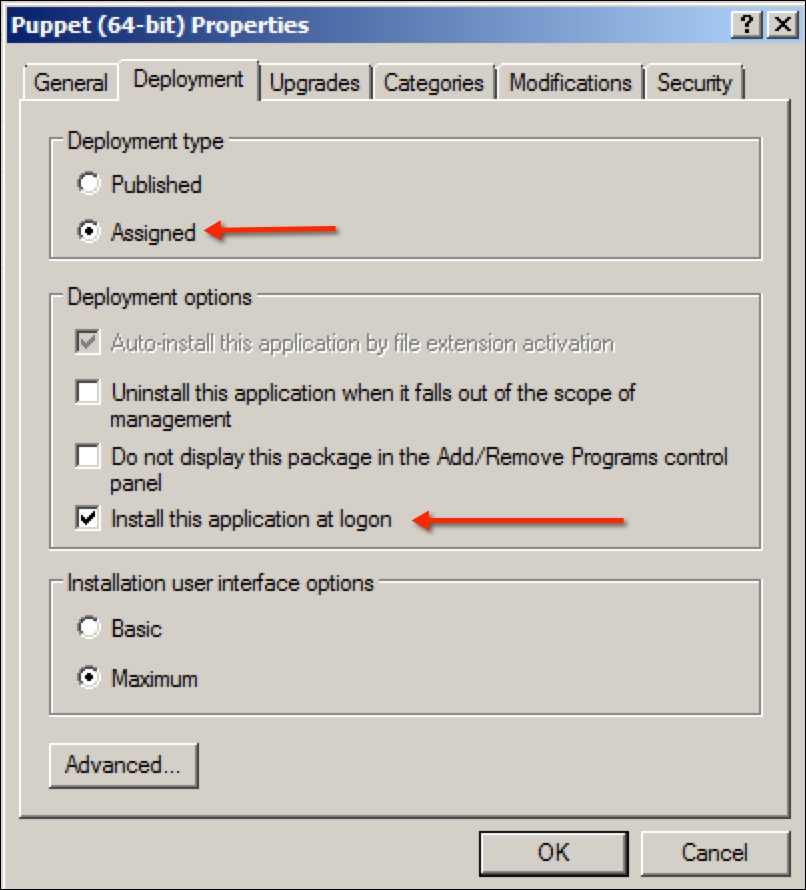The width and height of the screenshot is (806, 890).
Task: Open the Advanced deployment options
Action: [x=123, y=766]
